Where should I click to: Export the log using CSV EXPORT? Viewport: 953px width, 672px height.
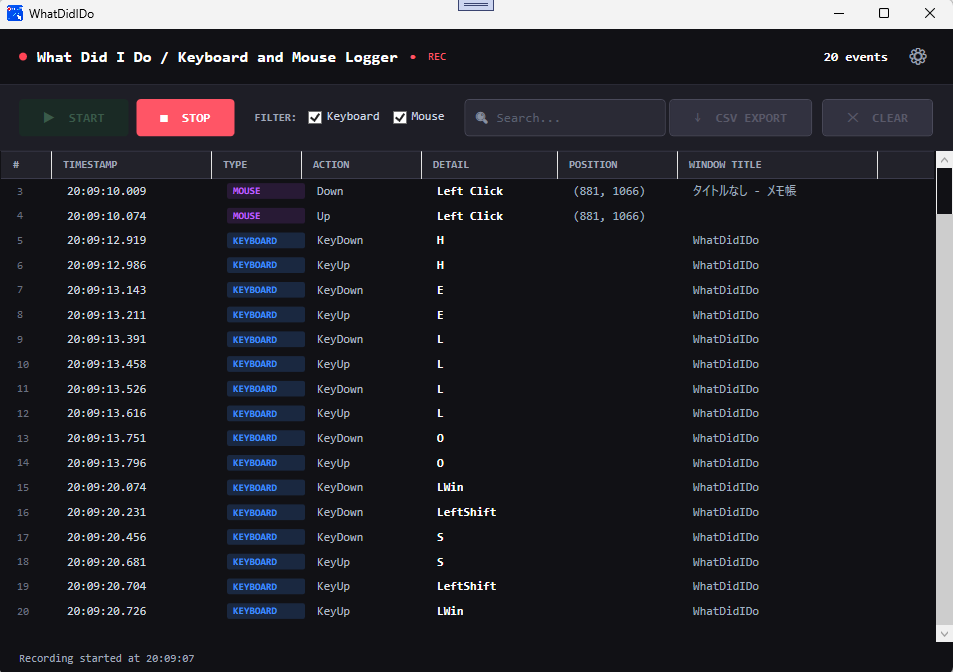(x=740, y=117)
